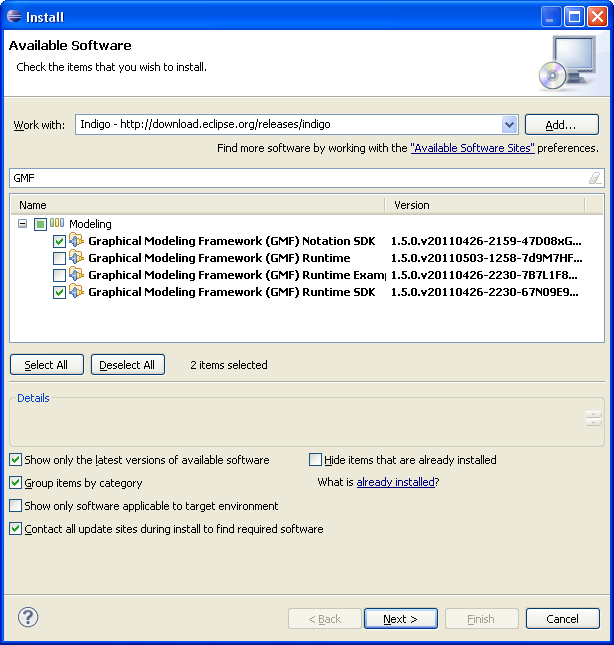Close the Install dialog window
Screen dimensions: 614x645
[597, 17]
